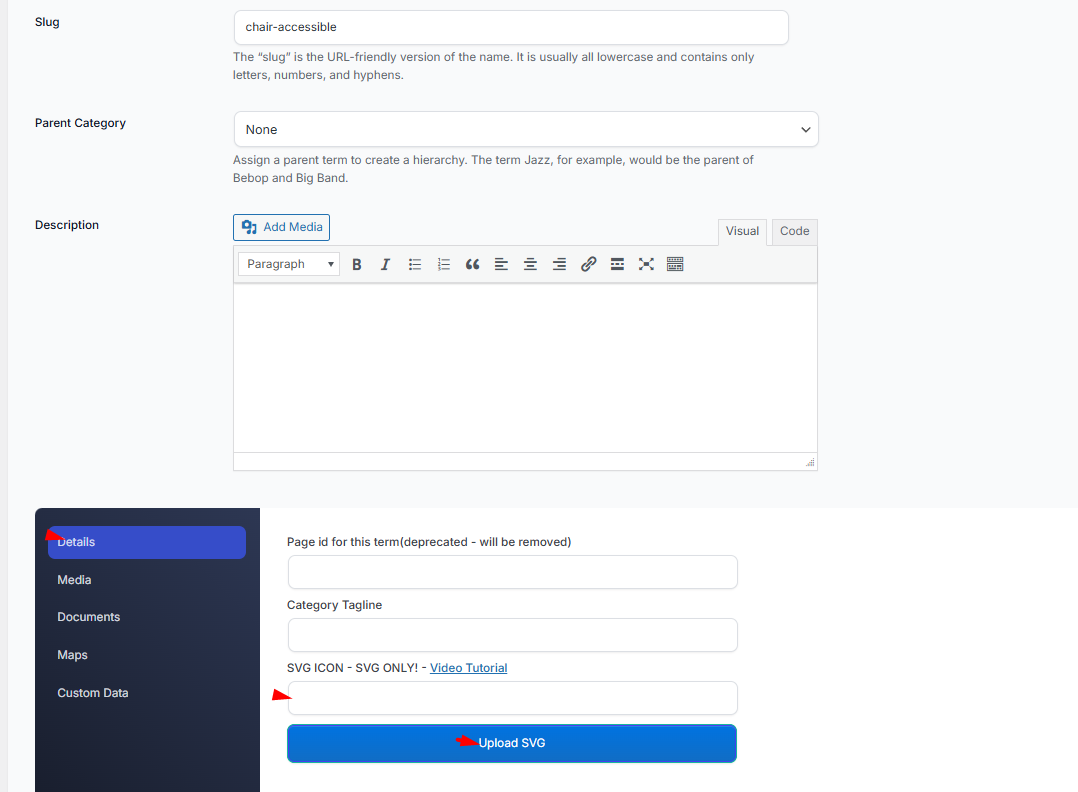Screen dimensions: 1078x792
Task: Enter fullscreen distraction-free editor mode
Action: pos(646,264)
